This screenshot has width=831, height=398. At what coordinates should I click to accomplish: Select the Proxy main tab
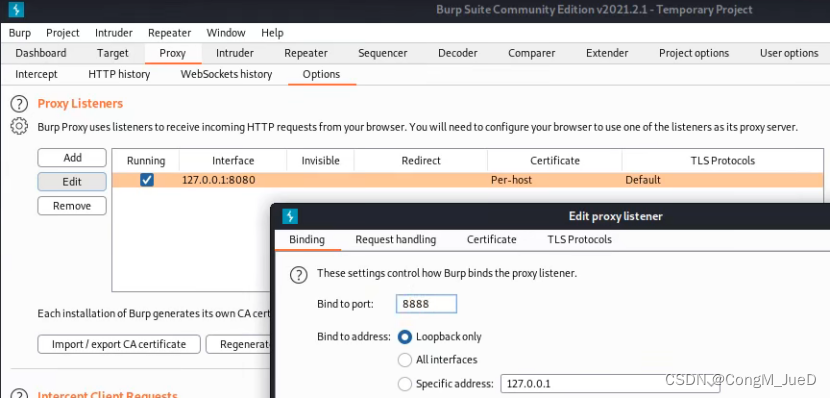[172, 53]
